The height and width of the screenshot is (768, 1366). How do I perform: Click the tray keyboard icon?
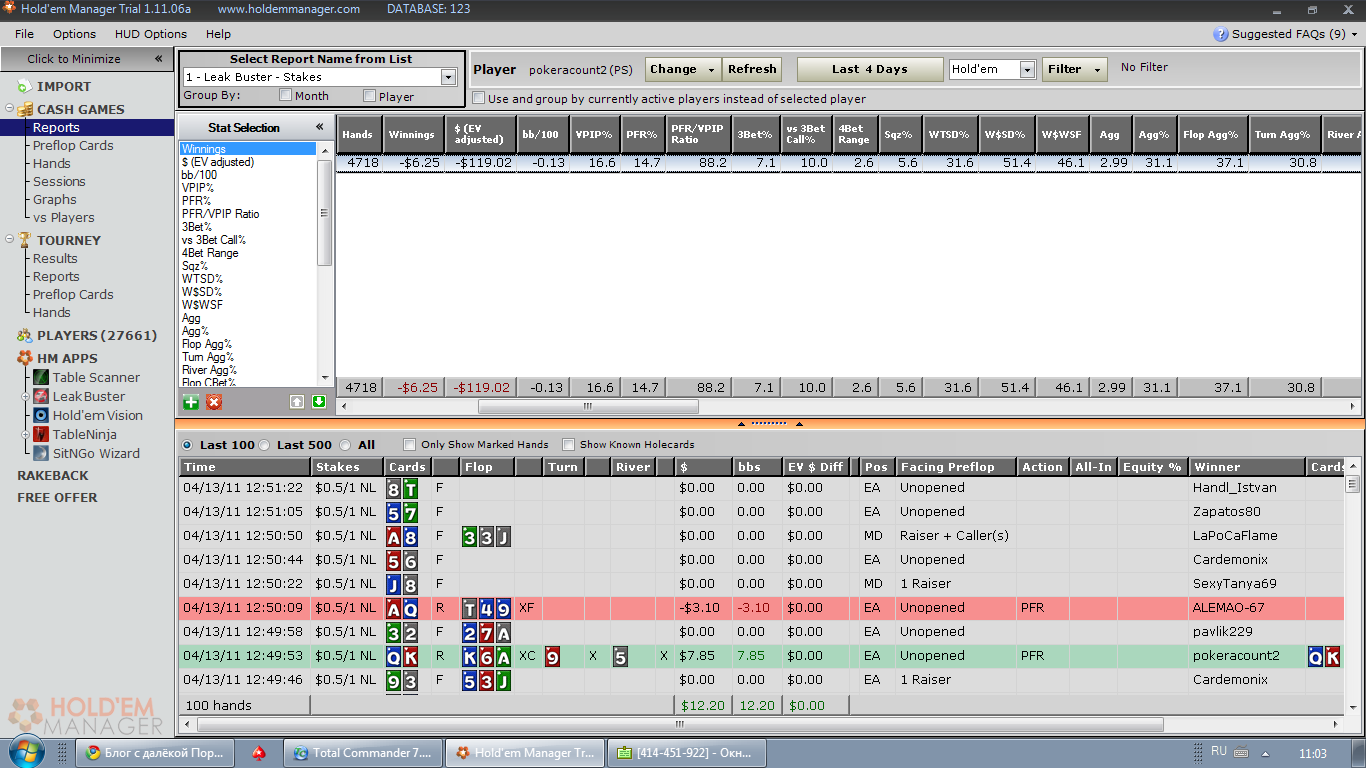[x=1241, y=753]
